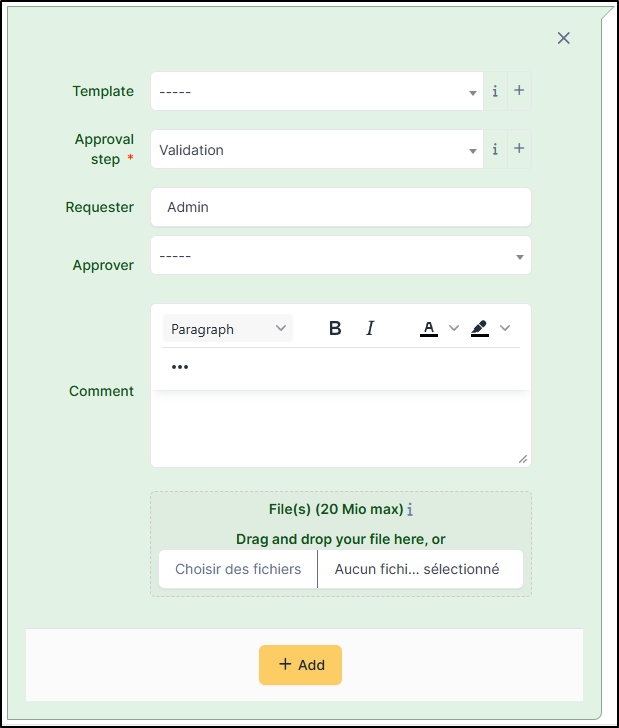This screenshot has height=728, width=619.
Task: Click the plus icon beside Approval step
Action: 519,150
